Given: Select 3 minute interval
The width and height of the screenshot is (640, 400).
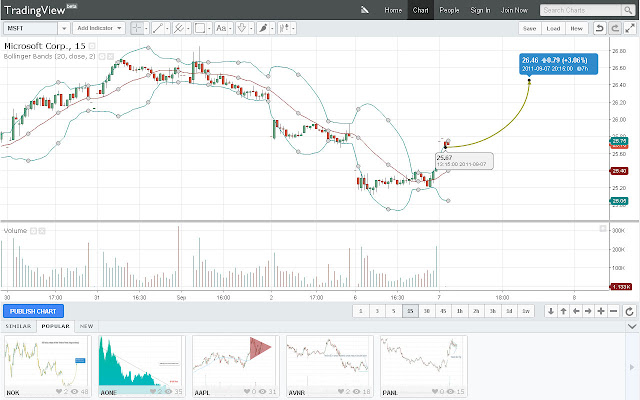Looking at the screenshot, I should [377, 311].
